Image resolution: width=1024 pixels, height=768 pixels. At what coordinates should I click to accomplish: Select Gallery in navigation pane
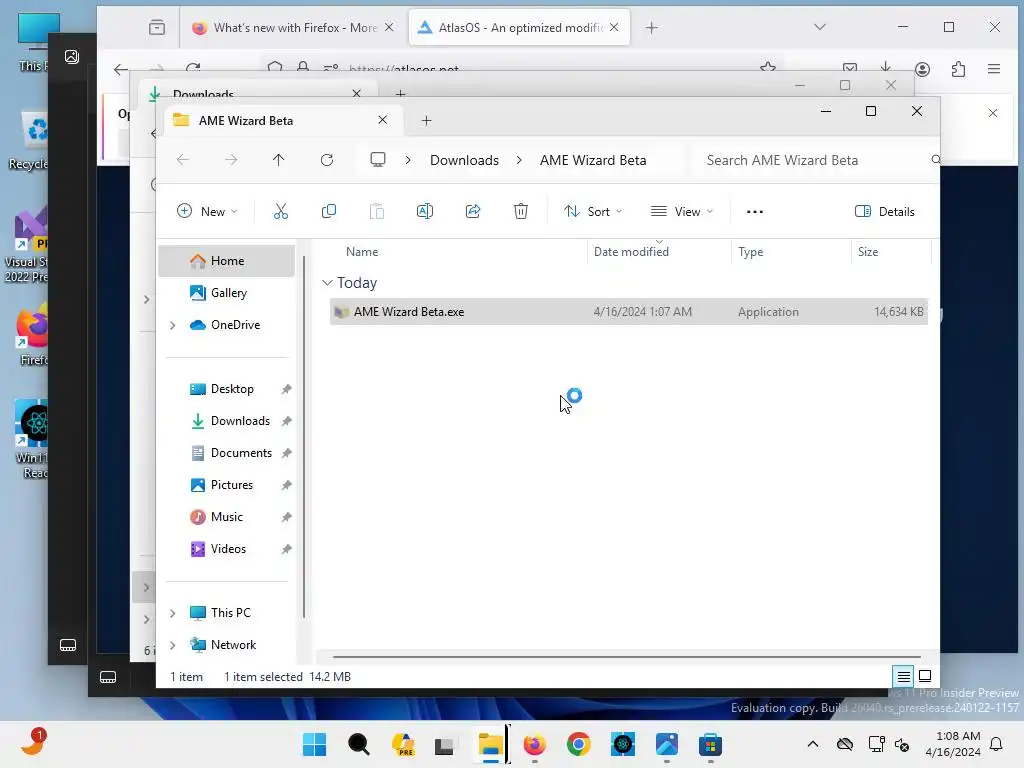coord(227,293)
